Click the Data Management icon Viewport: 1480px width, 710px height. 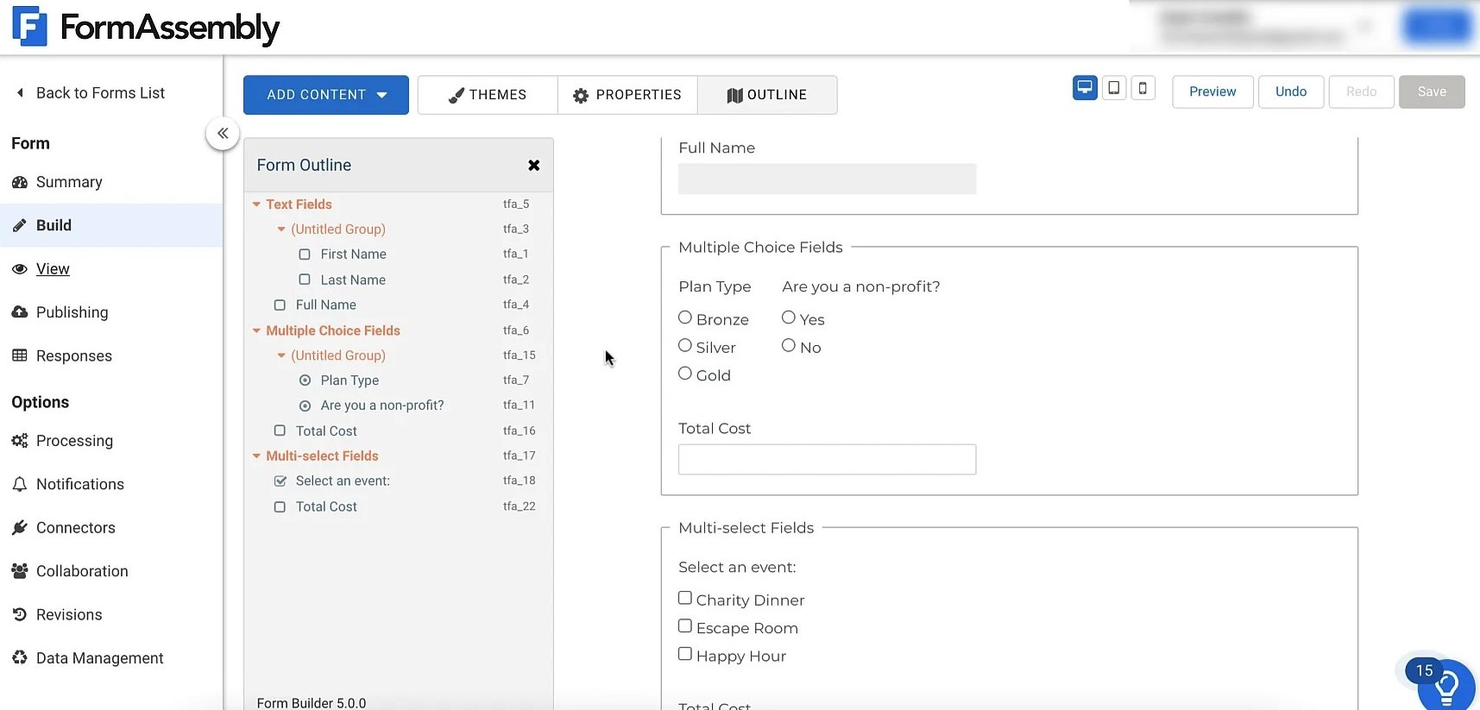coord(21,657)
